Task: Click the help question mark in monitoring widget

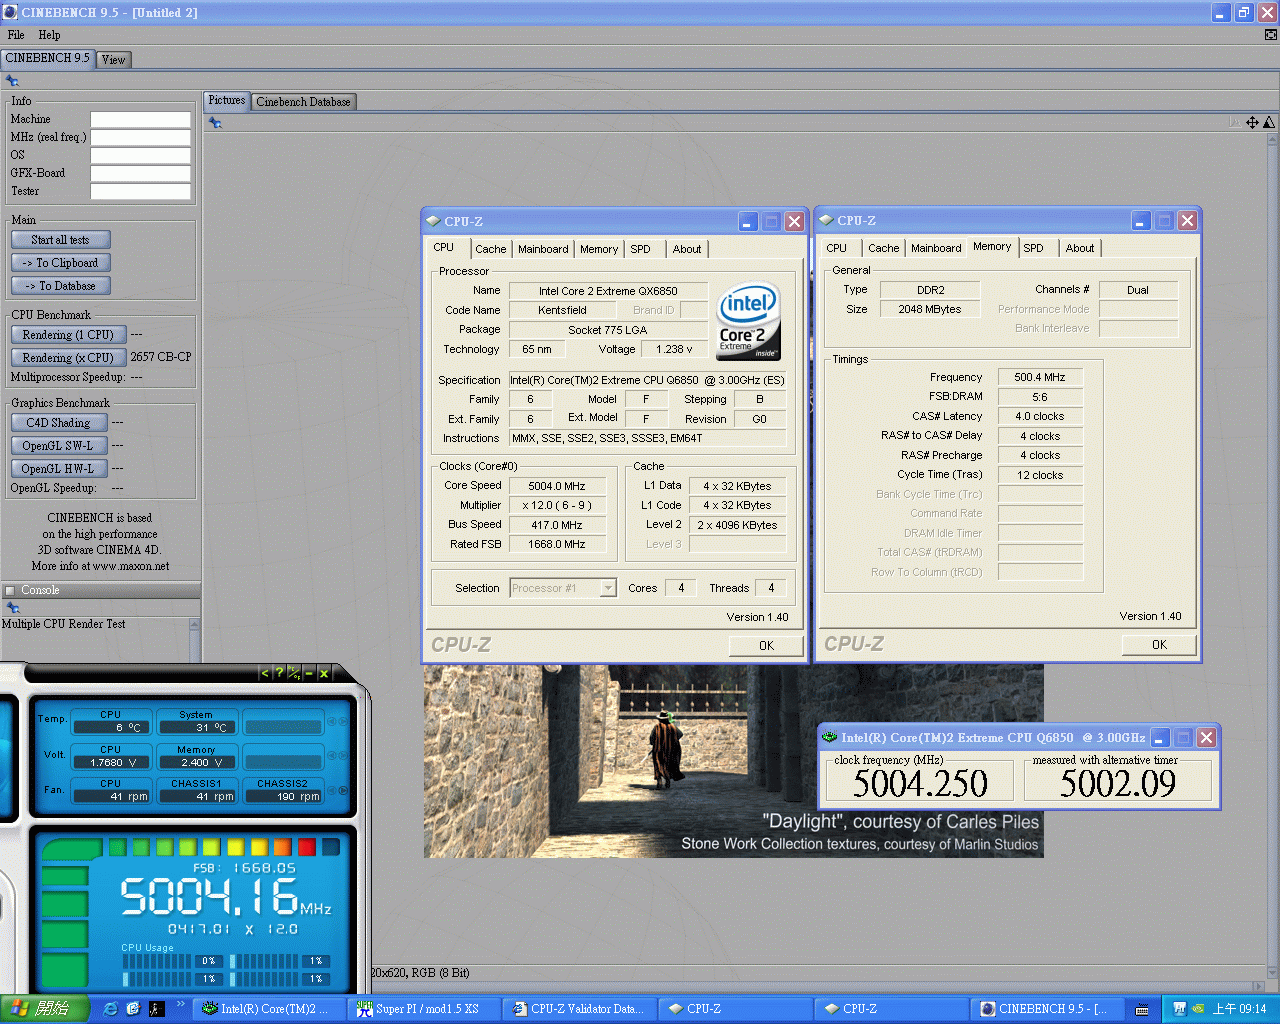Action: tap(279, 674)
